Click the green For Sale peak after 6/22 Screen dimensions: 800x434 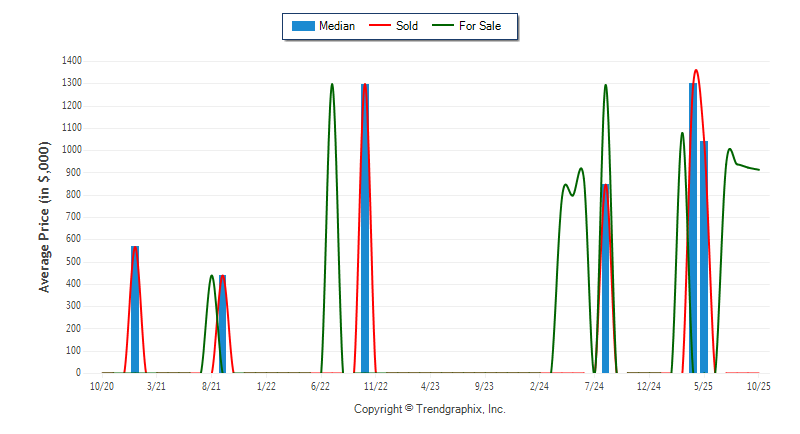tap(332, 85)
